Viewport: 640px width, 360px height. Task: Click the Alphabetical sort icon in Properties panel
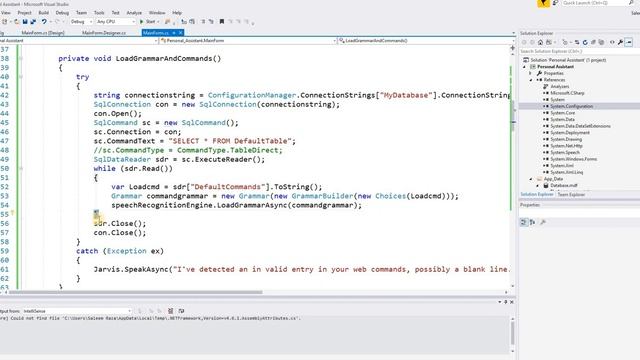533,222
